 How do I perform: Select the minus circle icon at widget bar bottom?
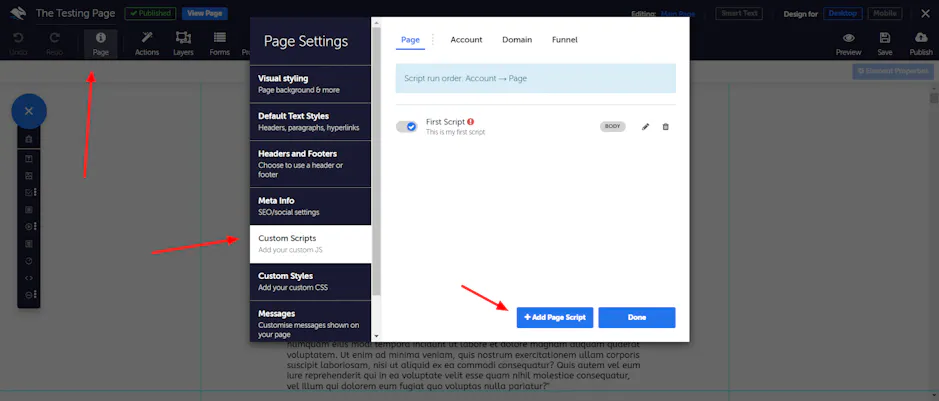point(29,295)
